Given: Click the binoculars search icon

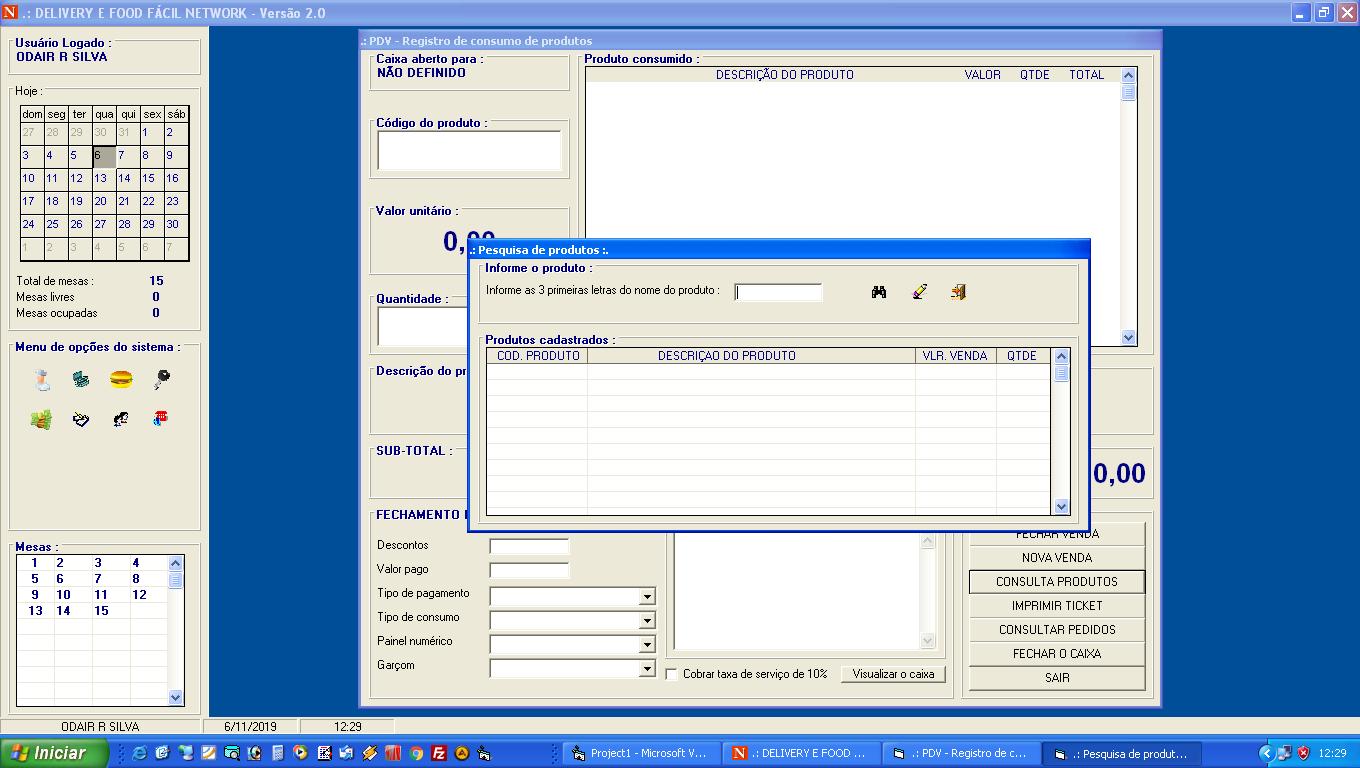Looking at the screenshot, I should 879,292.
